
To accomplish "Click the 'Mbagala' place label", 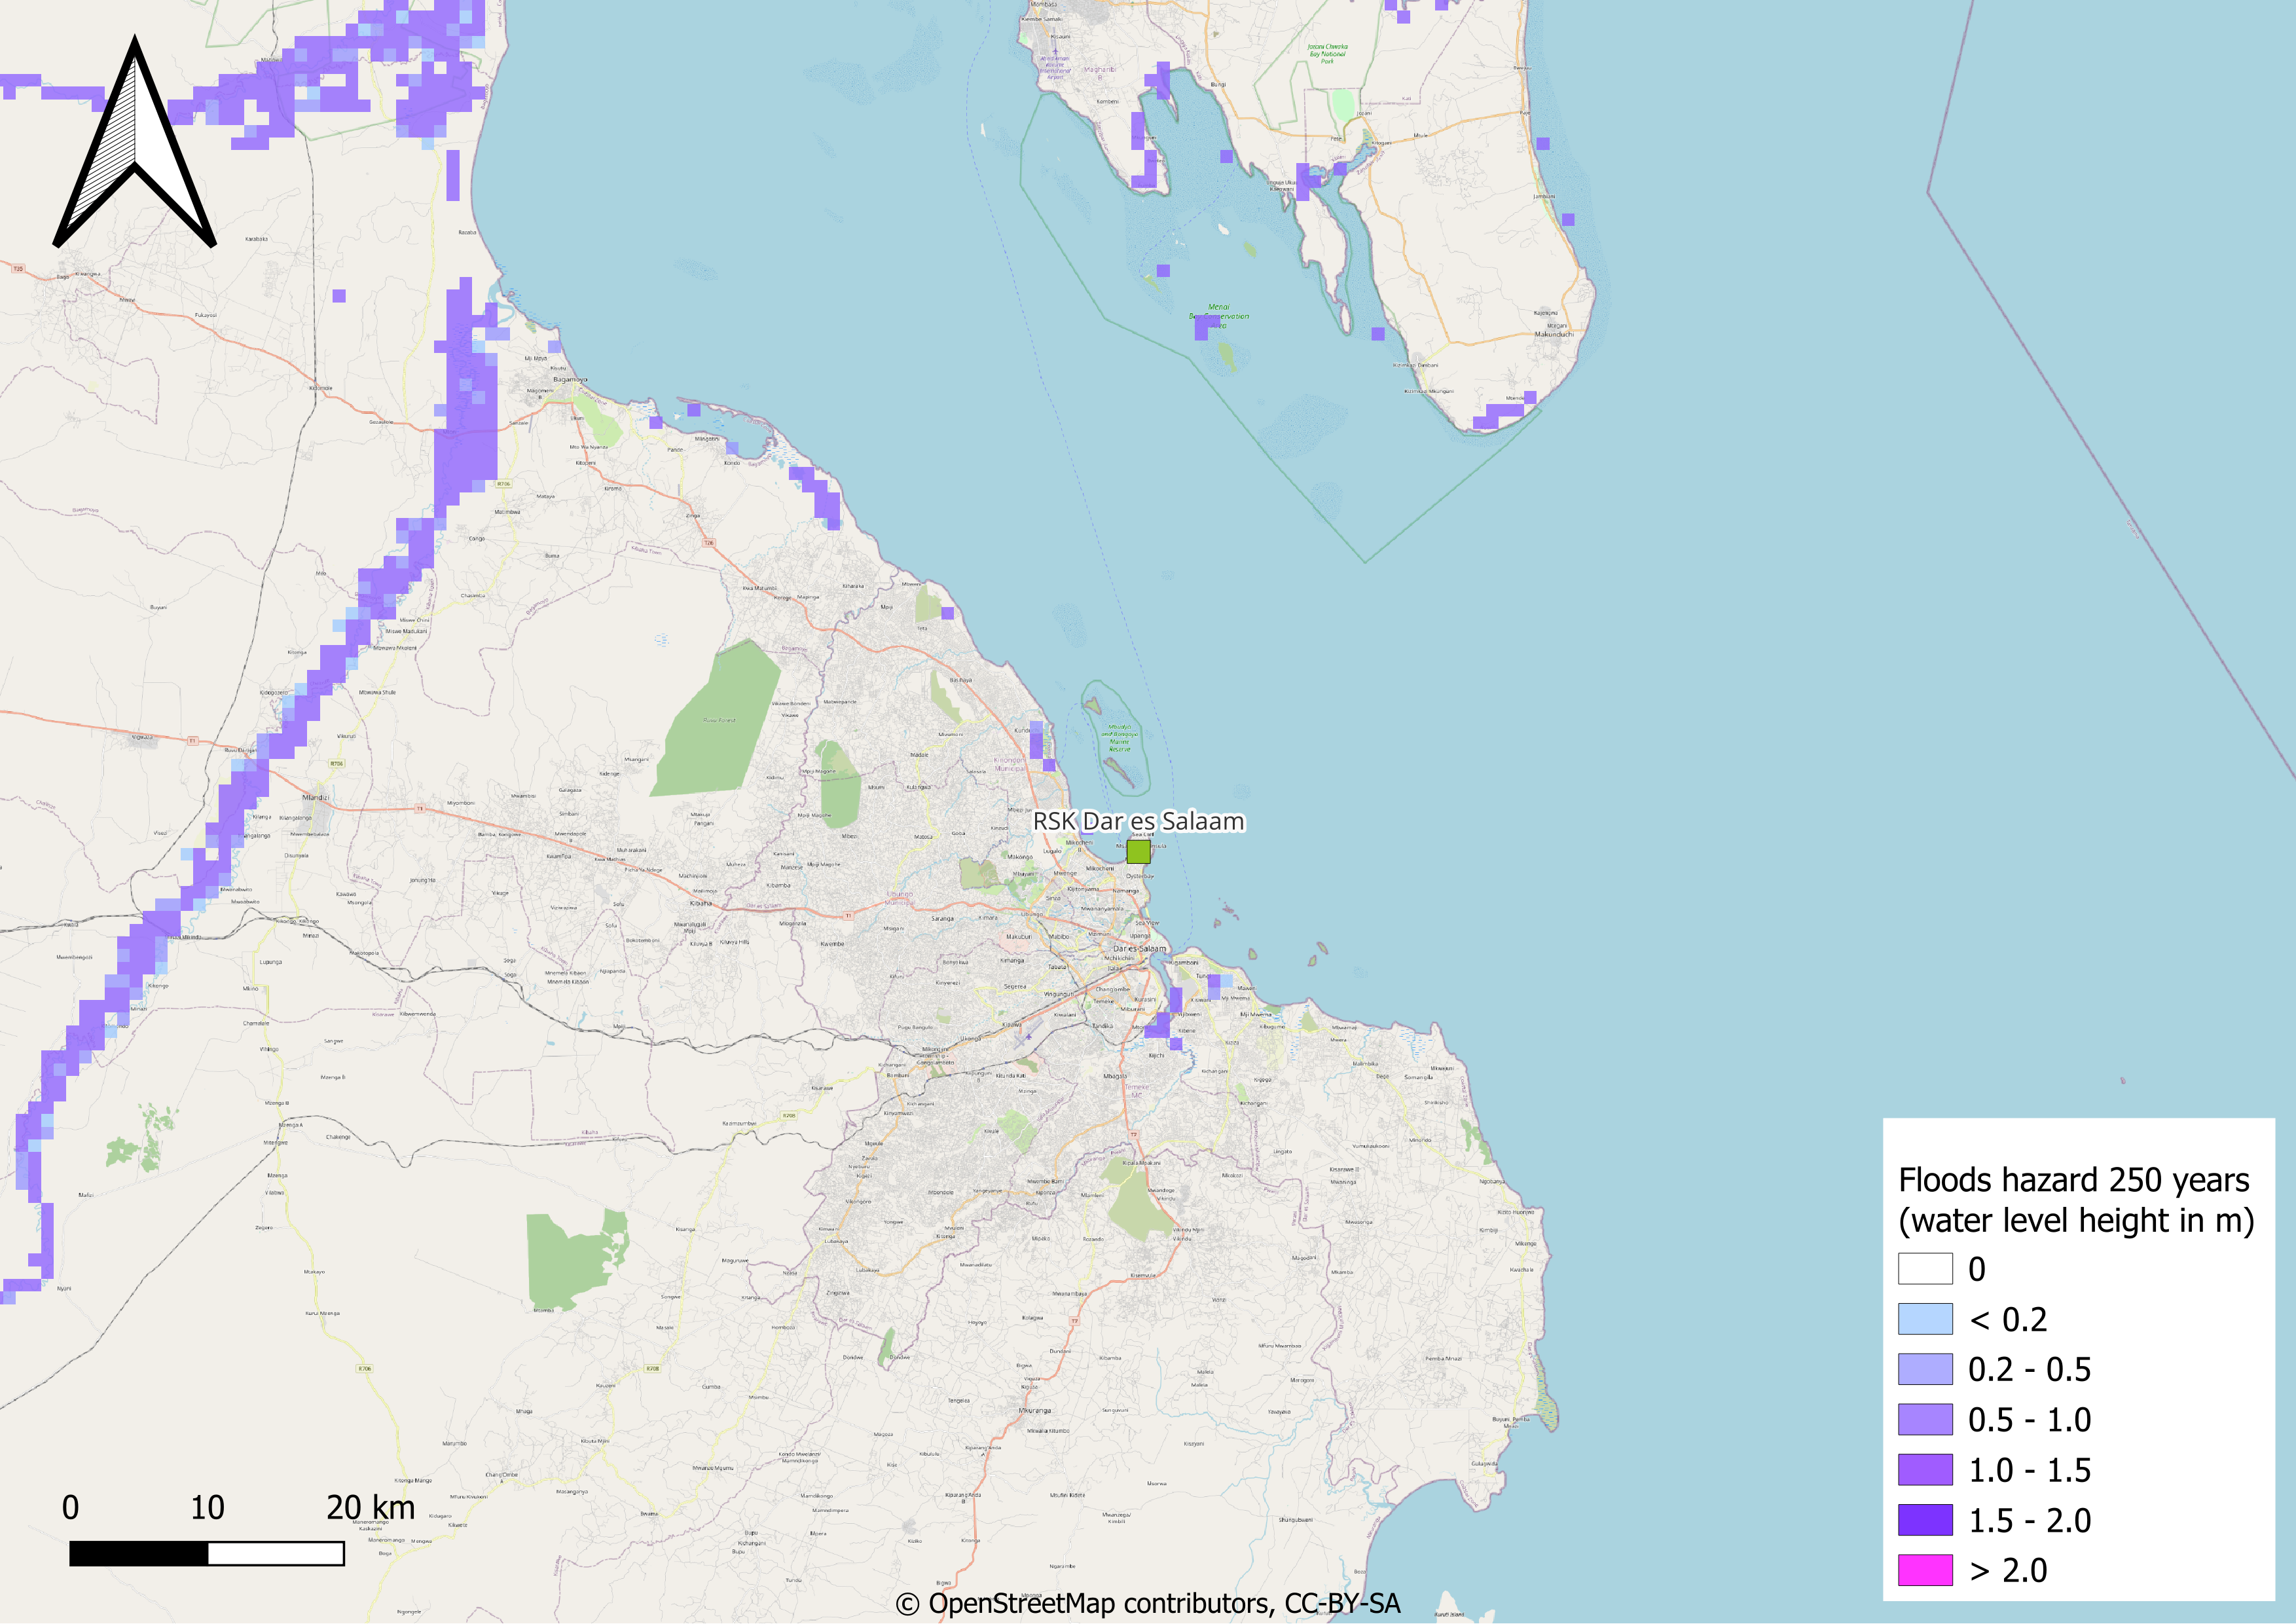I will tap(1115, 1076).
